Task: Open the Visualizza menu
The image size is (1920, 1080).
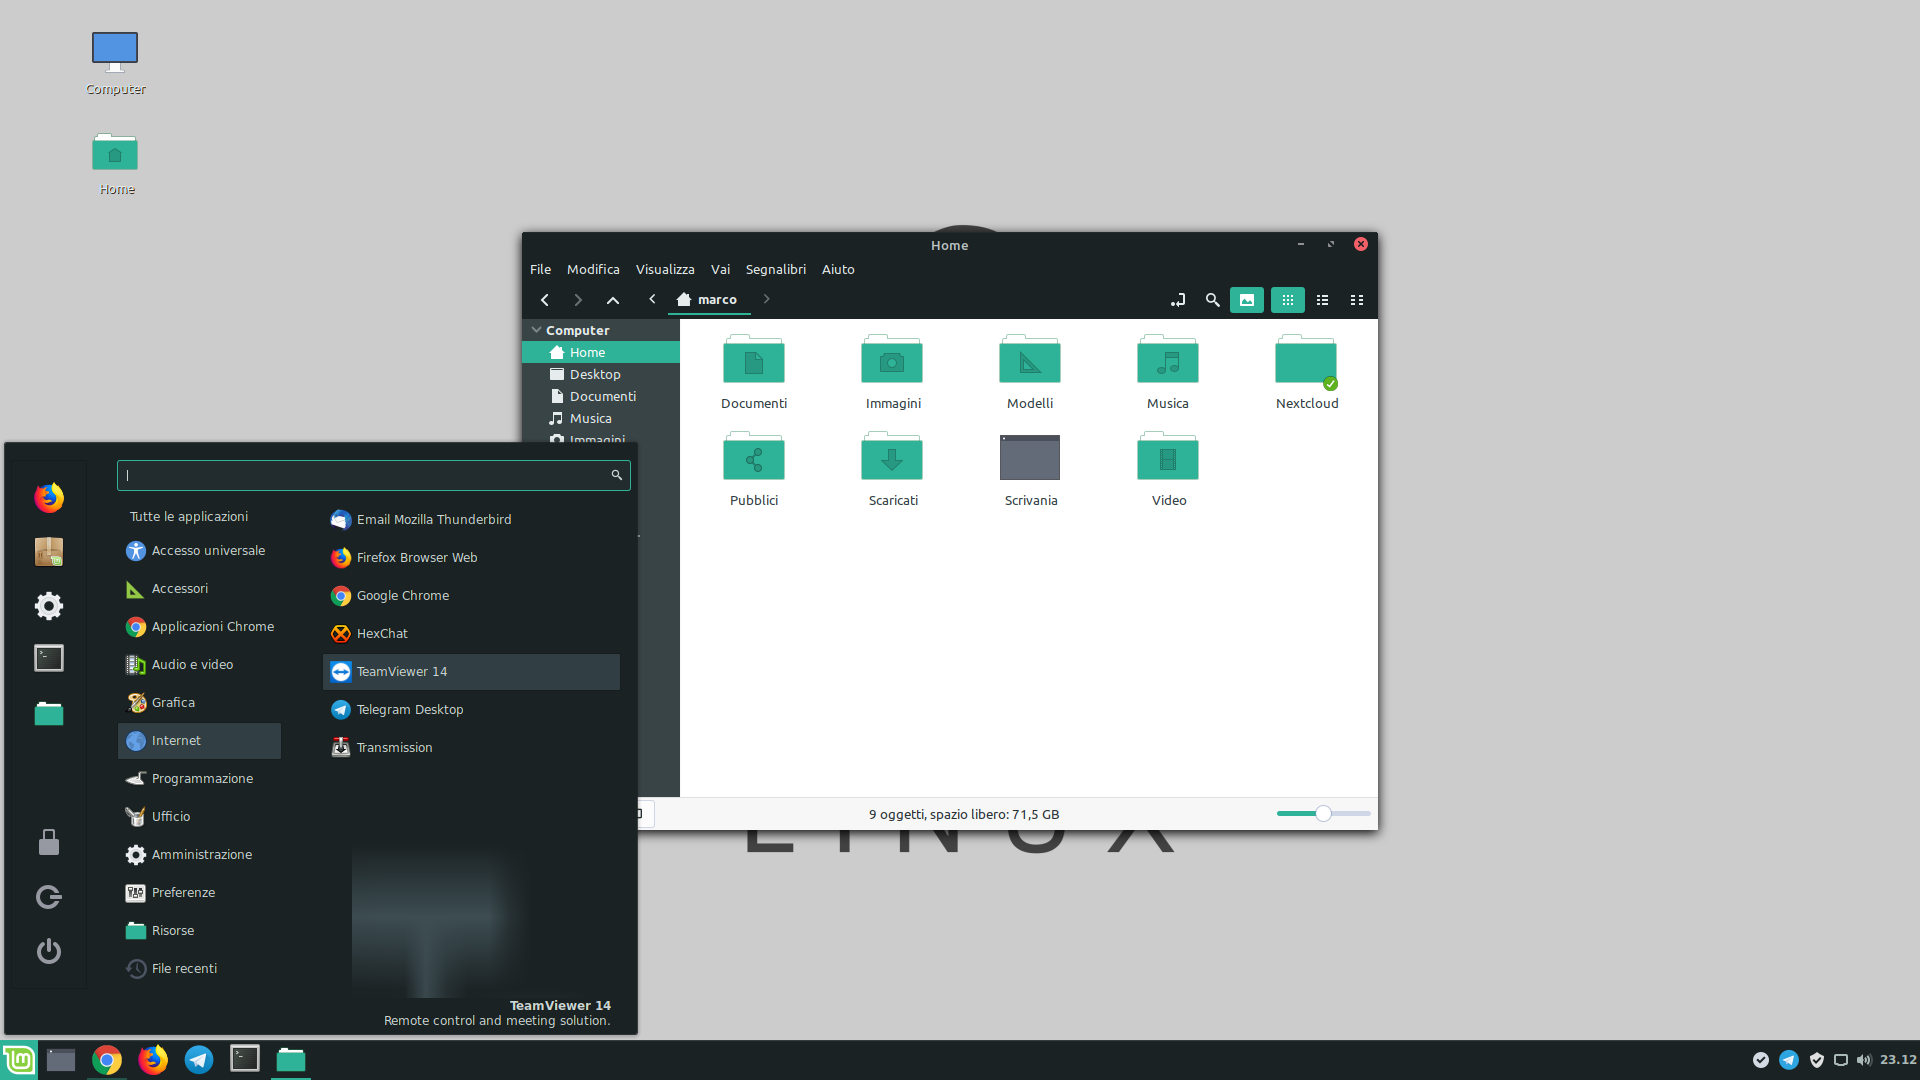Action: tap(664, 269)
